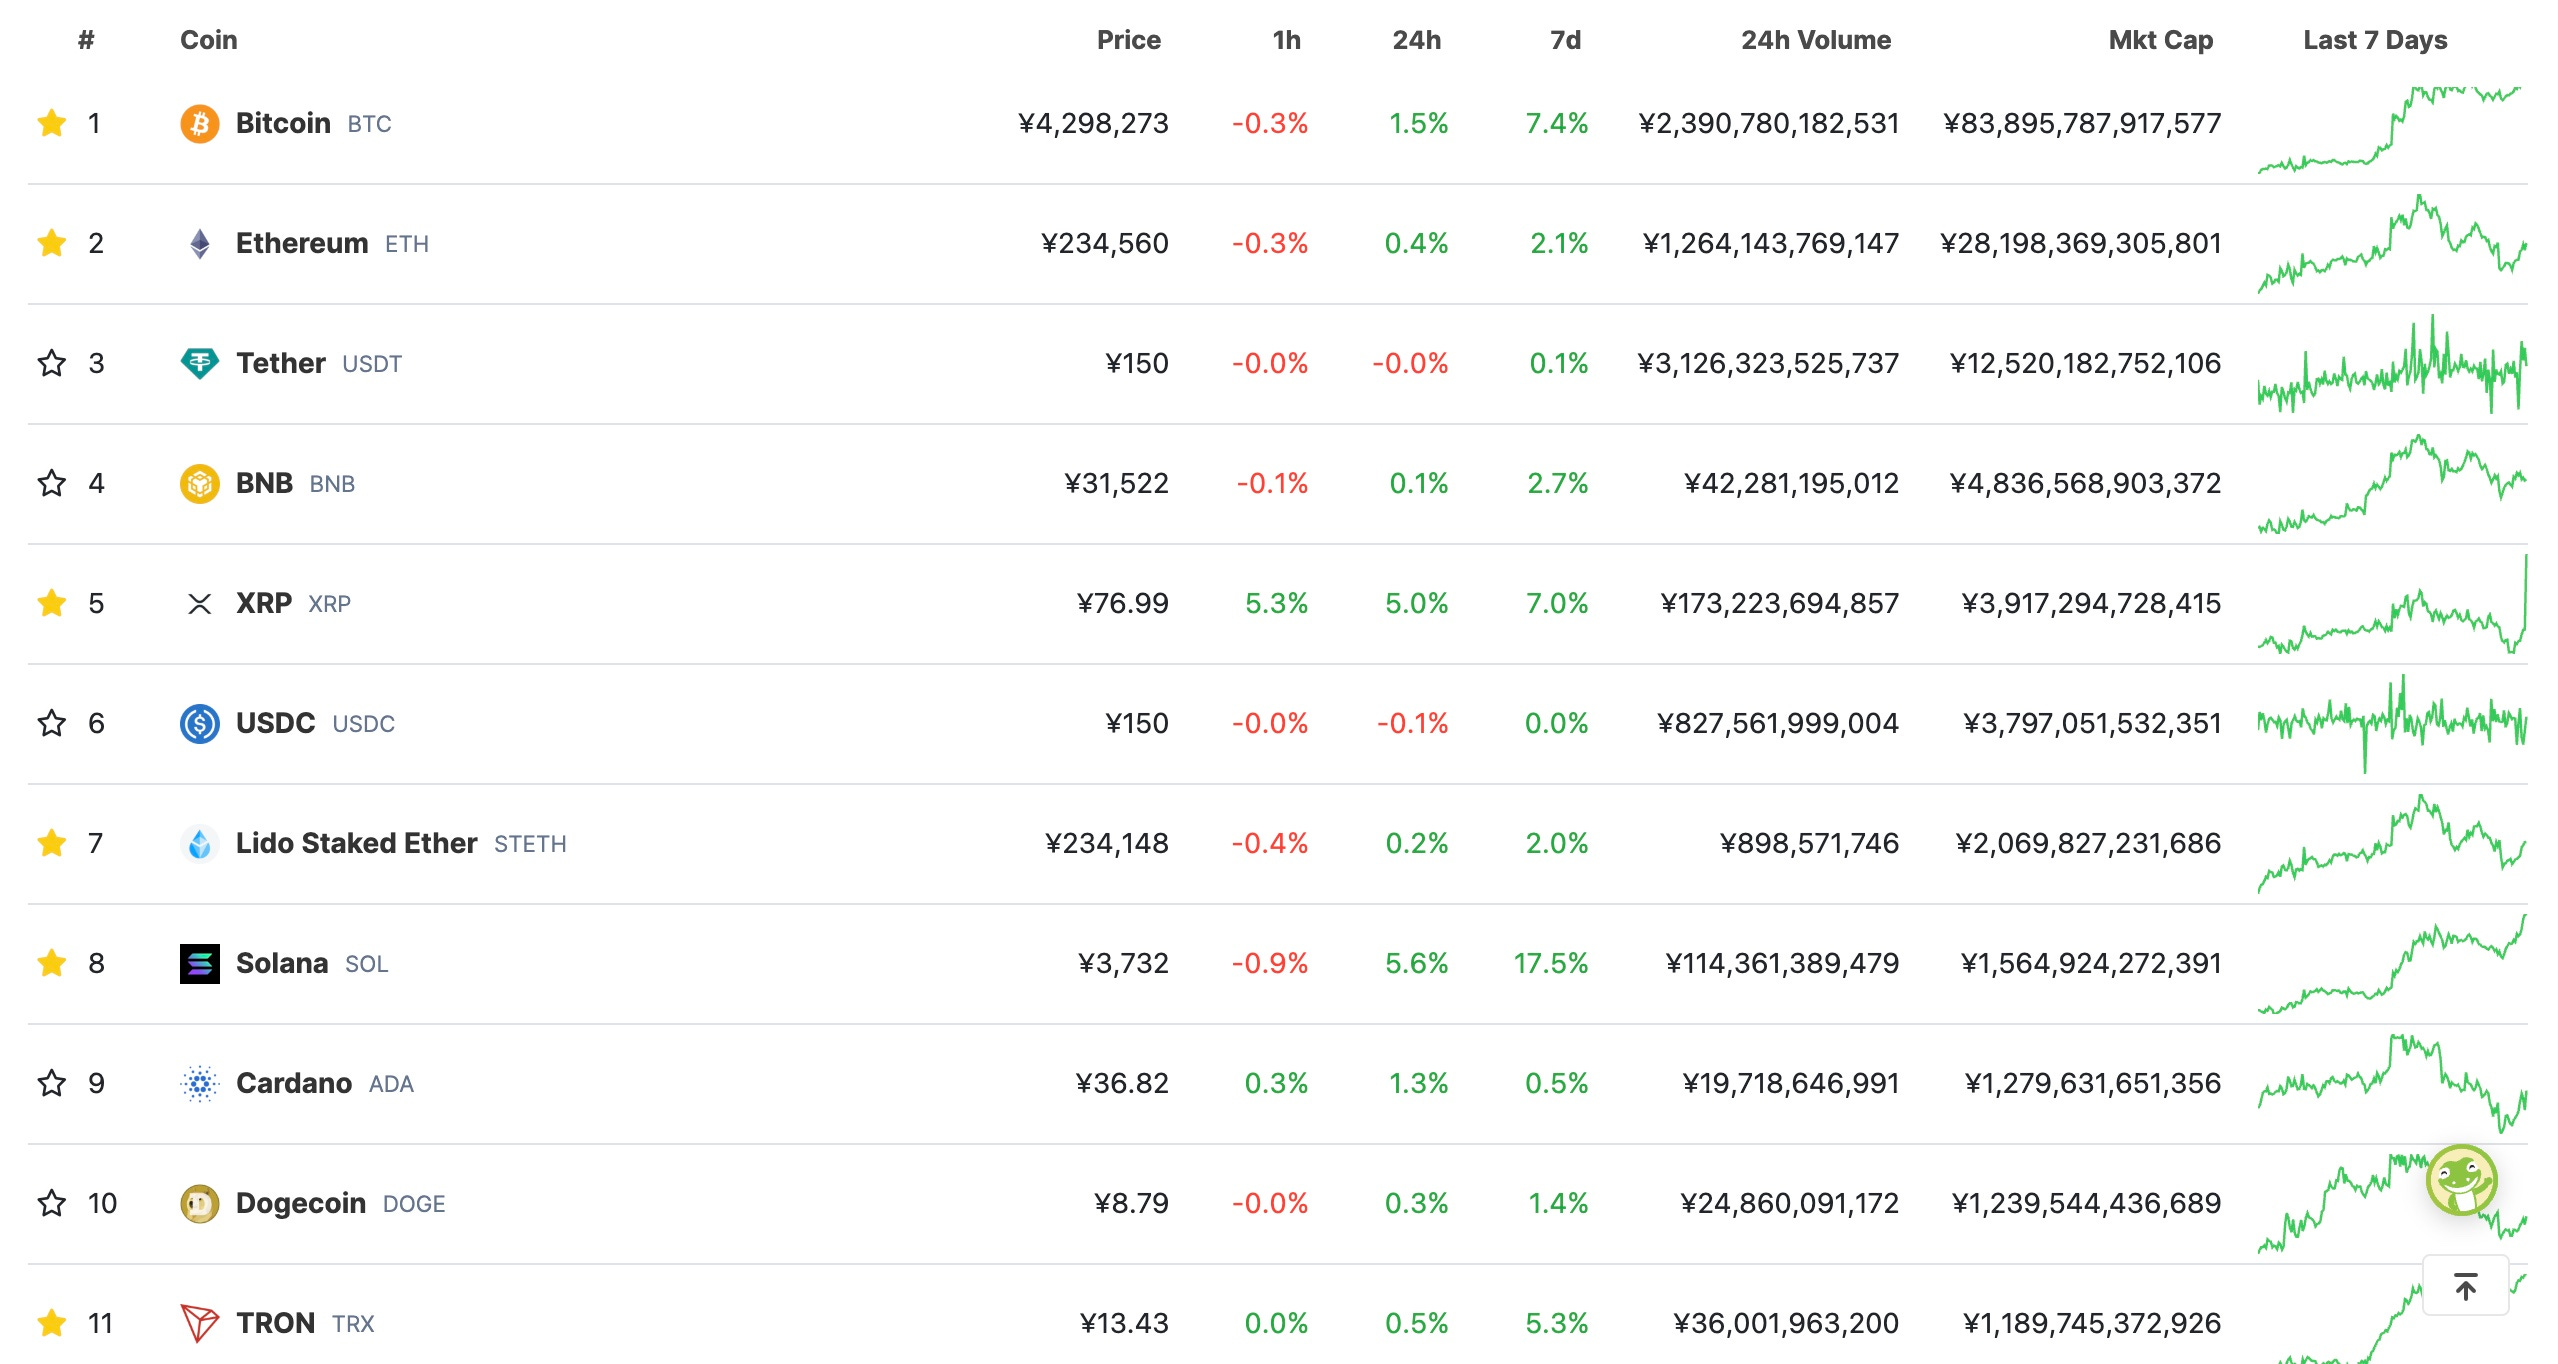Select USDC 24h change -0.1%
Viewport: 2558px width, 1364px height.
pyautogui.click(x=1412, y=723)
